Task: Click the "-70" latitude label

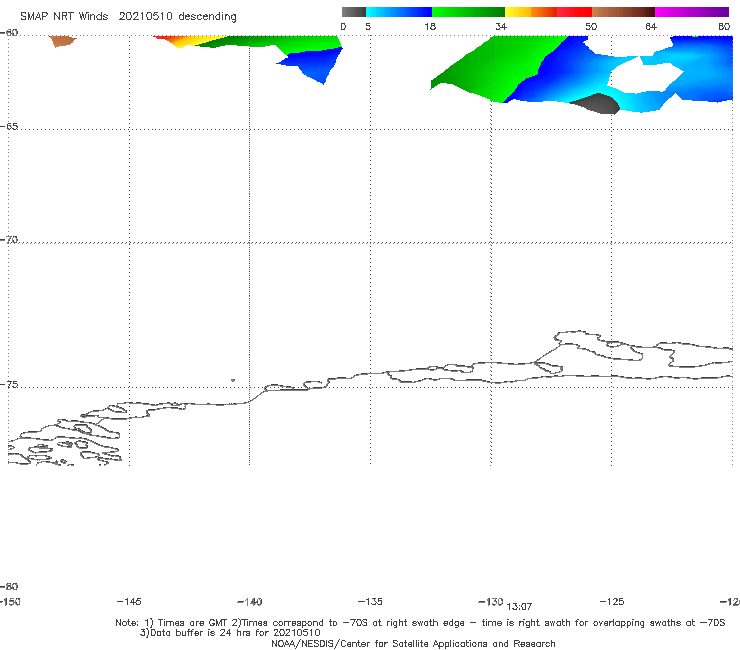Action: 9,240
